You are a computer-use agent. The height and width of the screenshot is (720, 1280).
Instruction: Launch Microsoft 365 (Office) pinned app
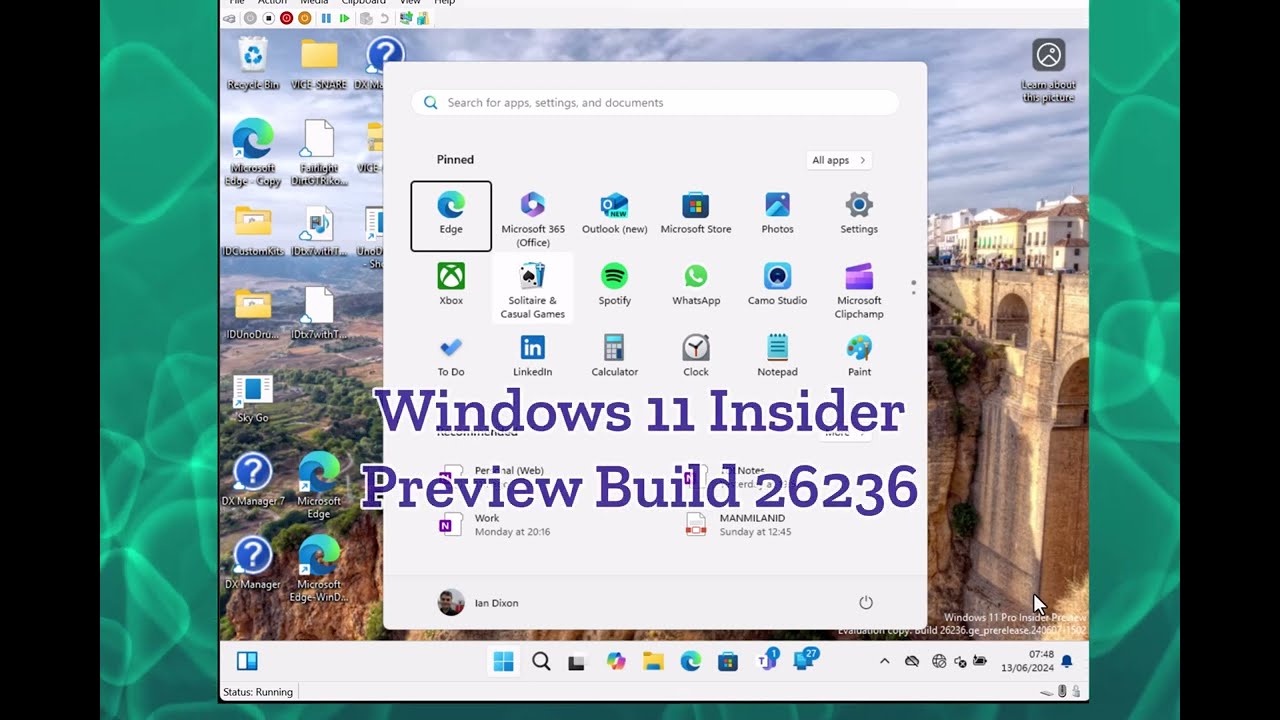click(x=533, y=218)
